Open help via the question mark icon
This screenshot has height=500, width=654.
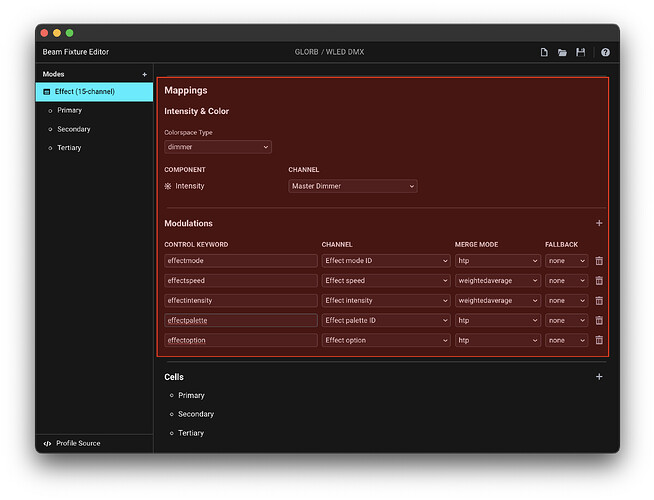tap(605, 52)
